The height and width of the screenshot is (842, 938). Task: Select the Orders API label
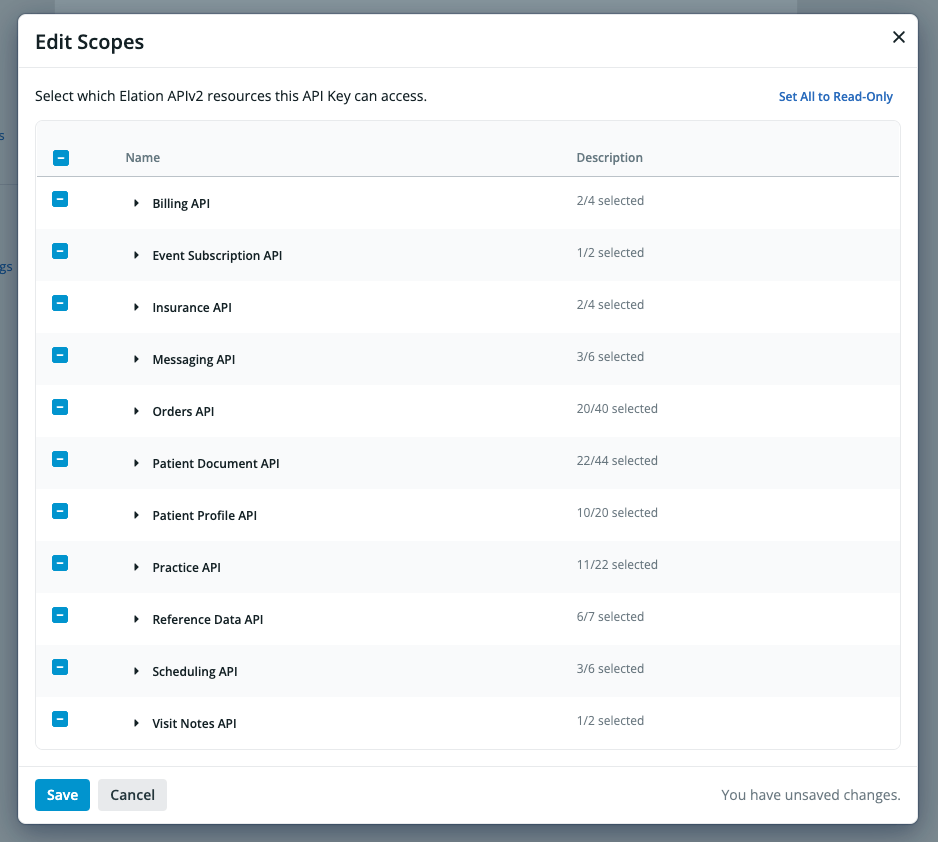(183, 411)
